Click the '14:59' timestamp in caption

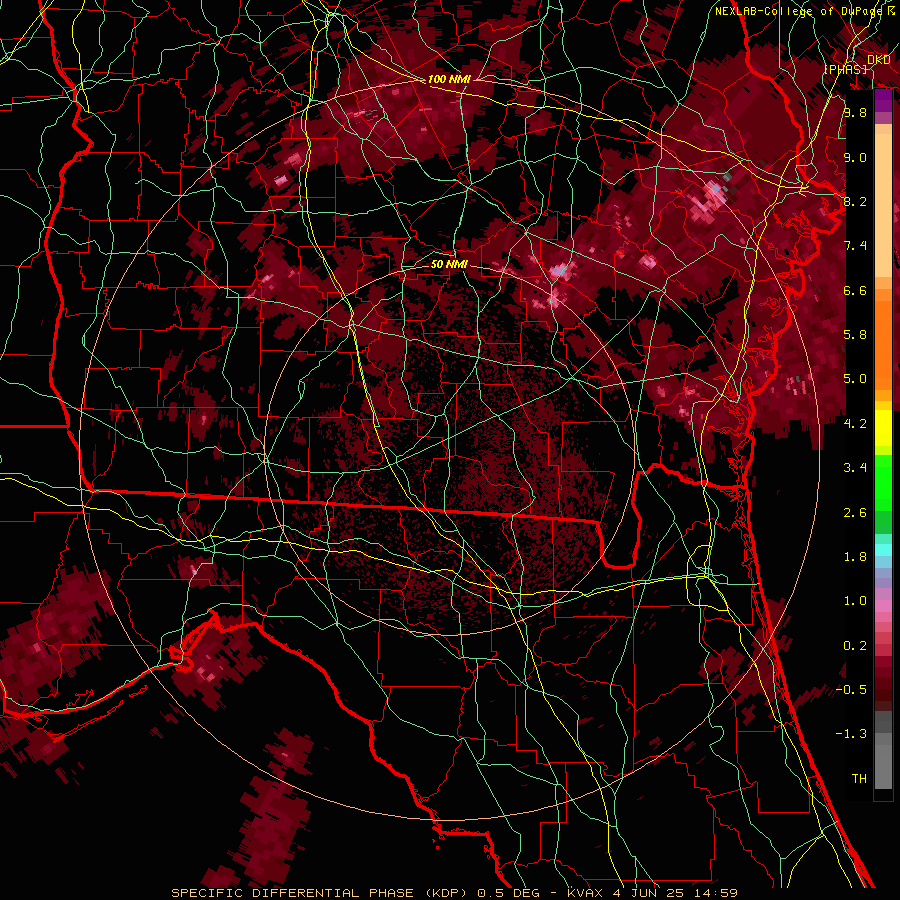click(716, 893)
